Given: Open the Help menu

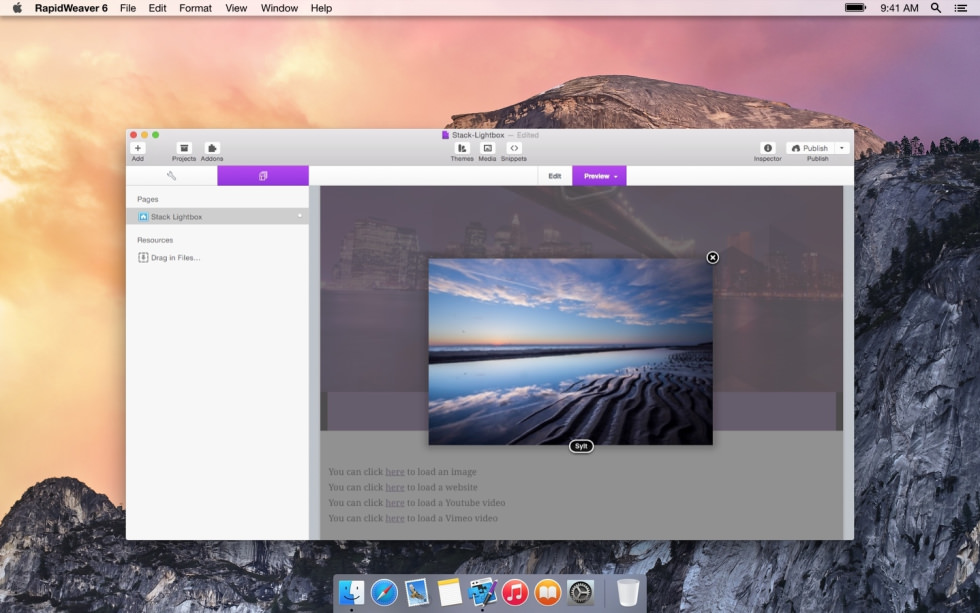Looking at the screenshot, I should 321,8.
